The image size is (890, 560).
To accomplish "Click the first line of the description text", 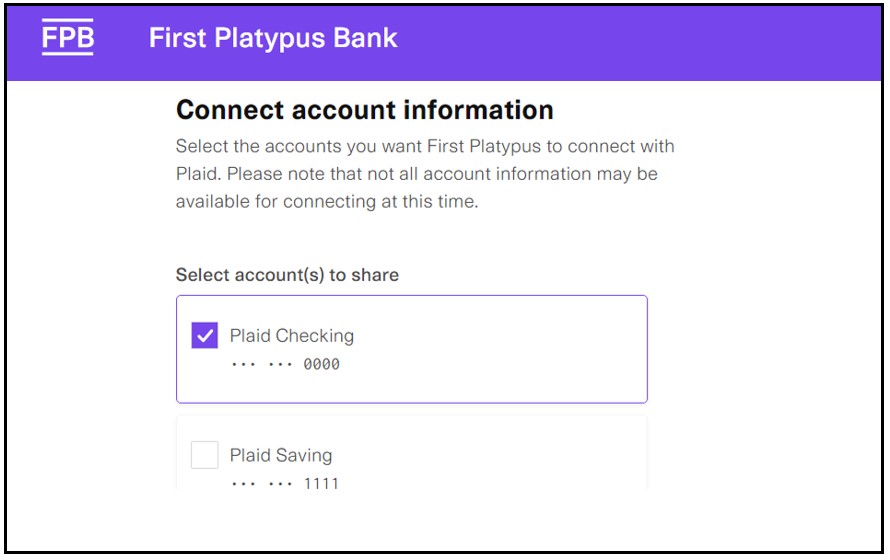I will pyautogui.click(x=425, y=146).
